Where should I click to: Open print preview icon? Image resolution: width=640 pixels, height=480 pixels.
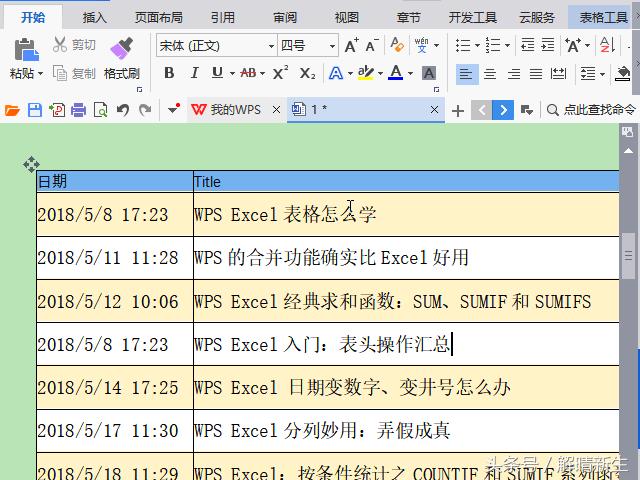point(100,110)
